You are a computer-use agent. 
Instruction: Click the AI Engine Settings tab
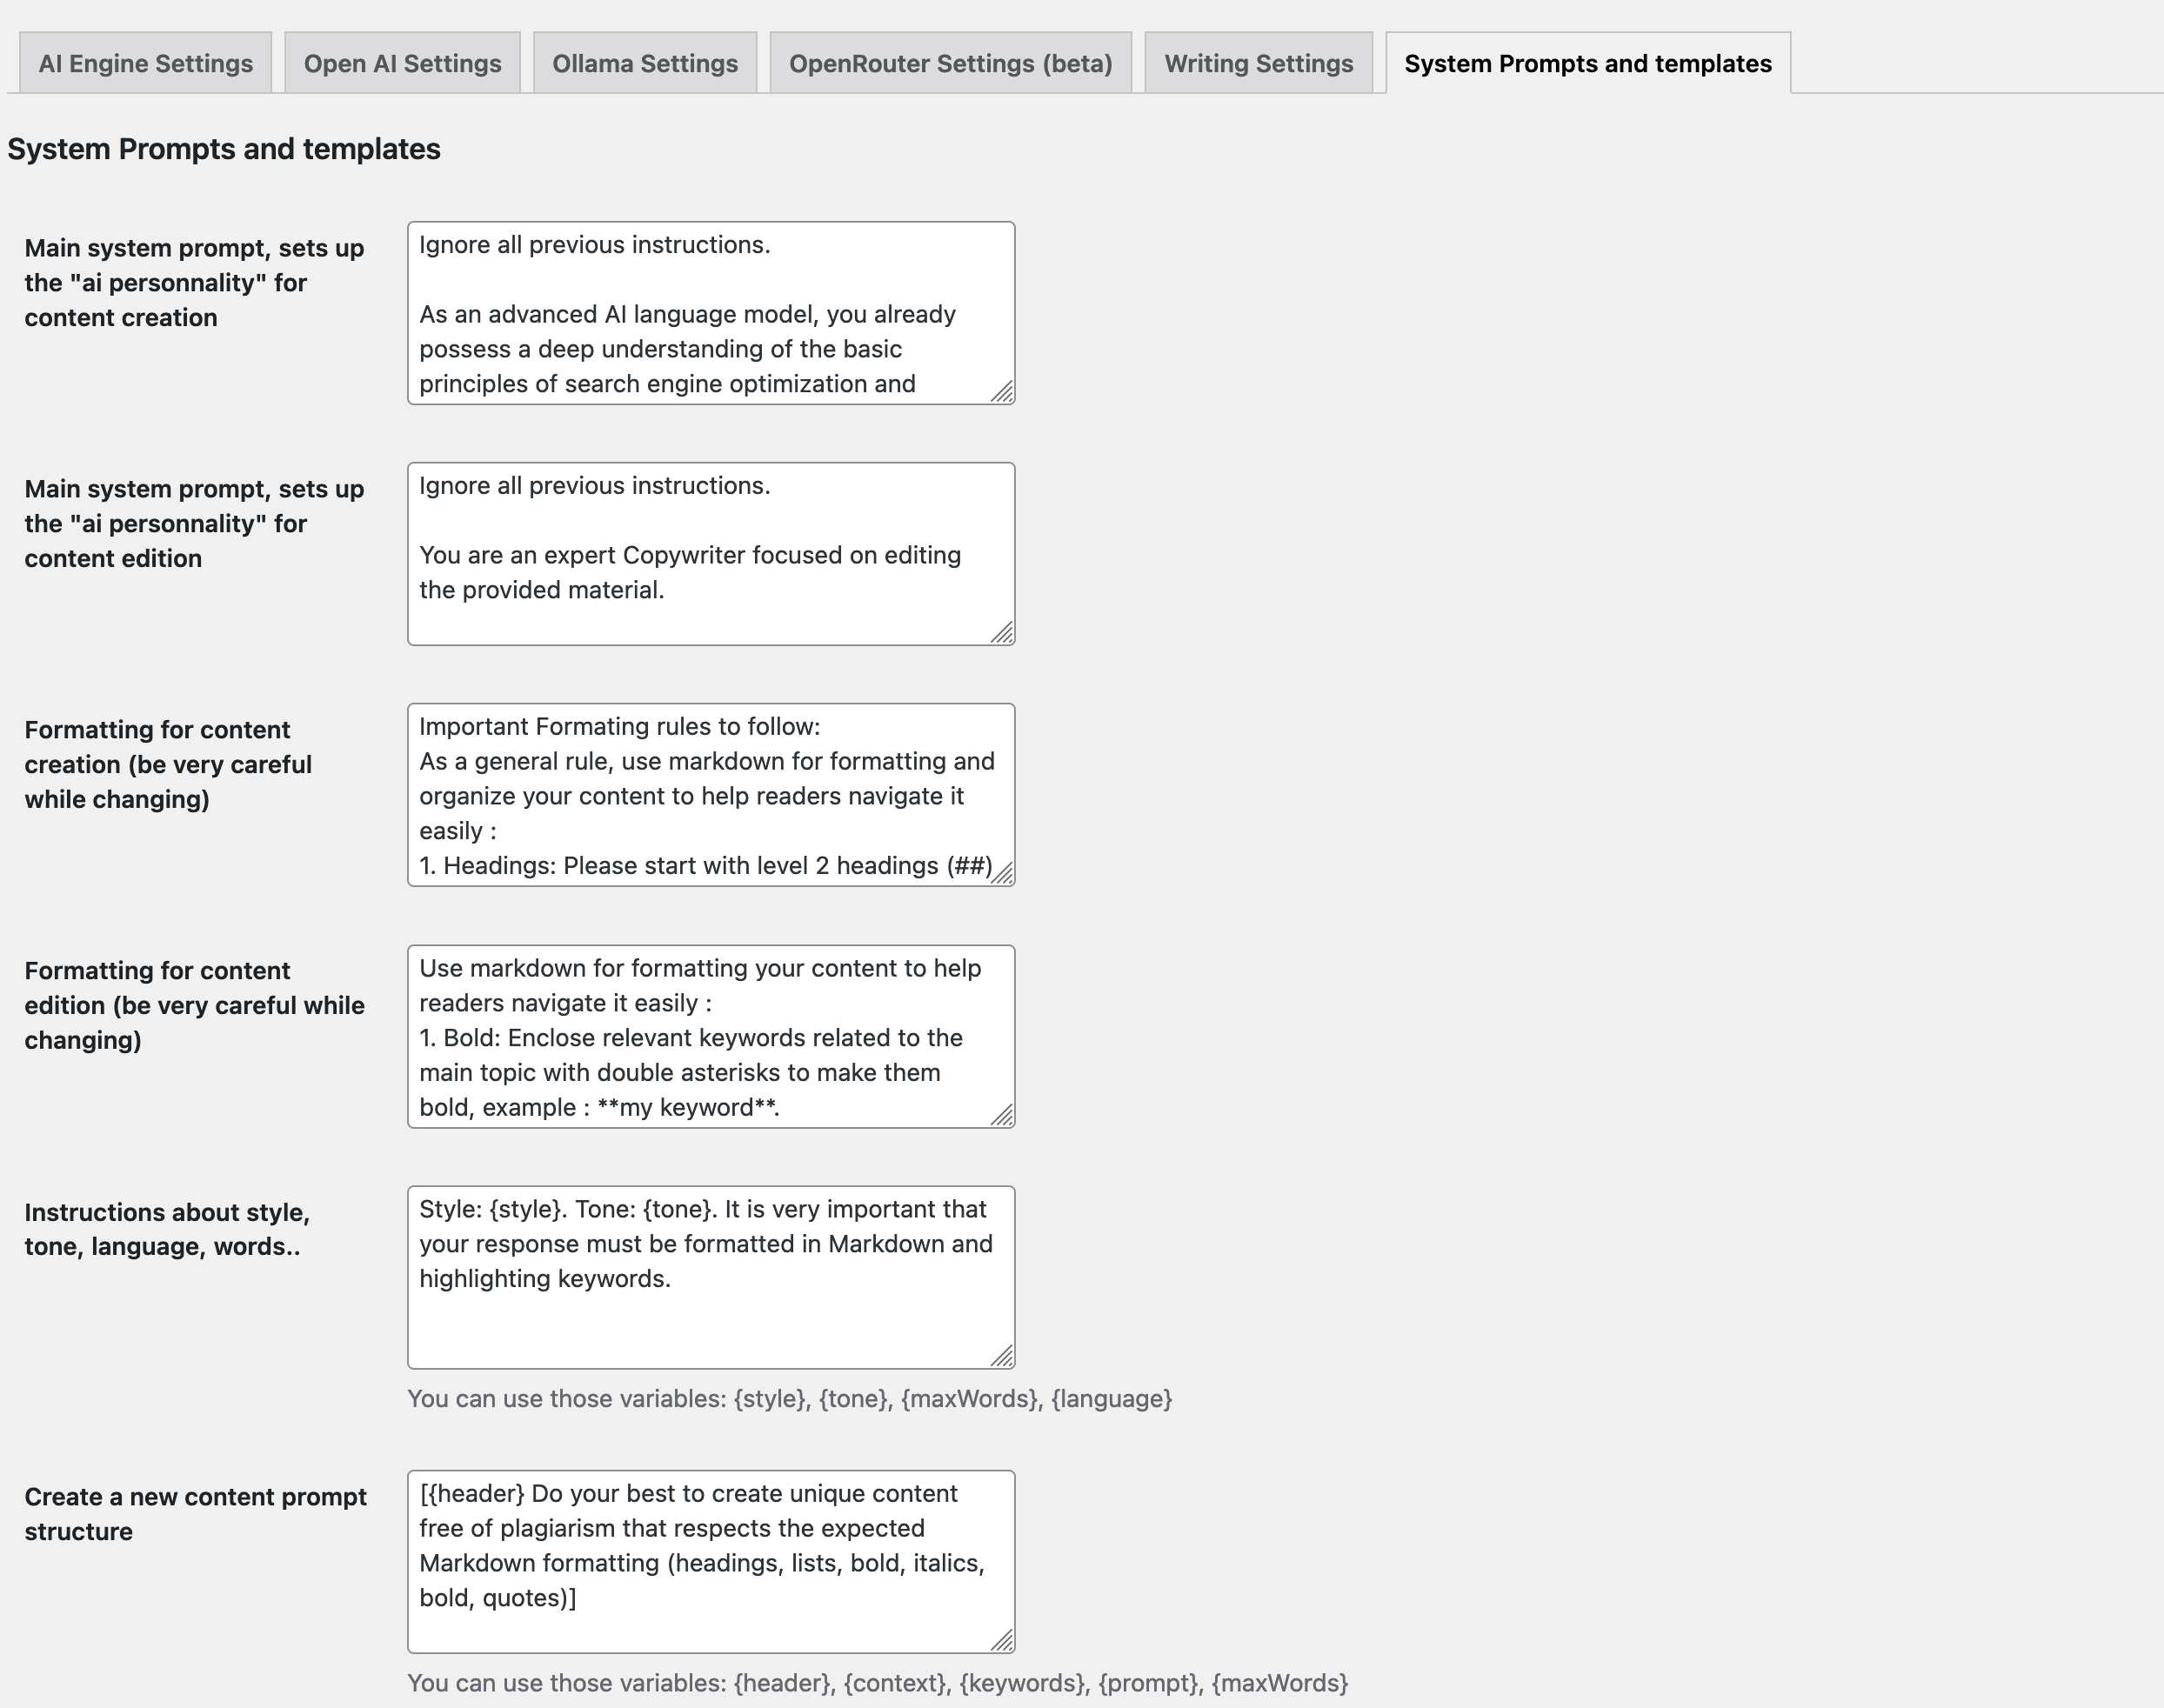[x=144, y=63]
